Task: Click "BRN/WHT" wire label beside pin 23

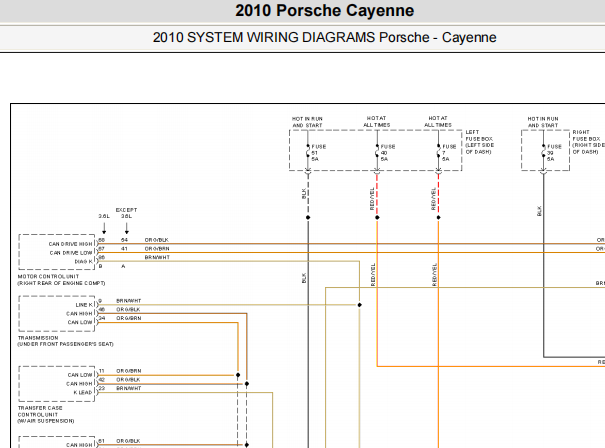Action: tap(128, 388)
